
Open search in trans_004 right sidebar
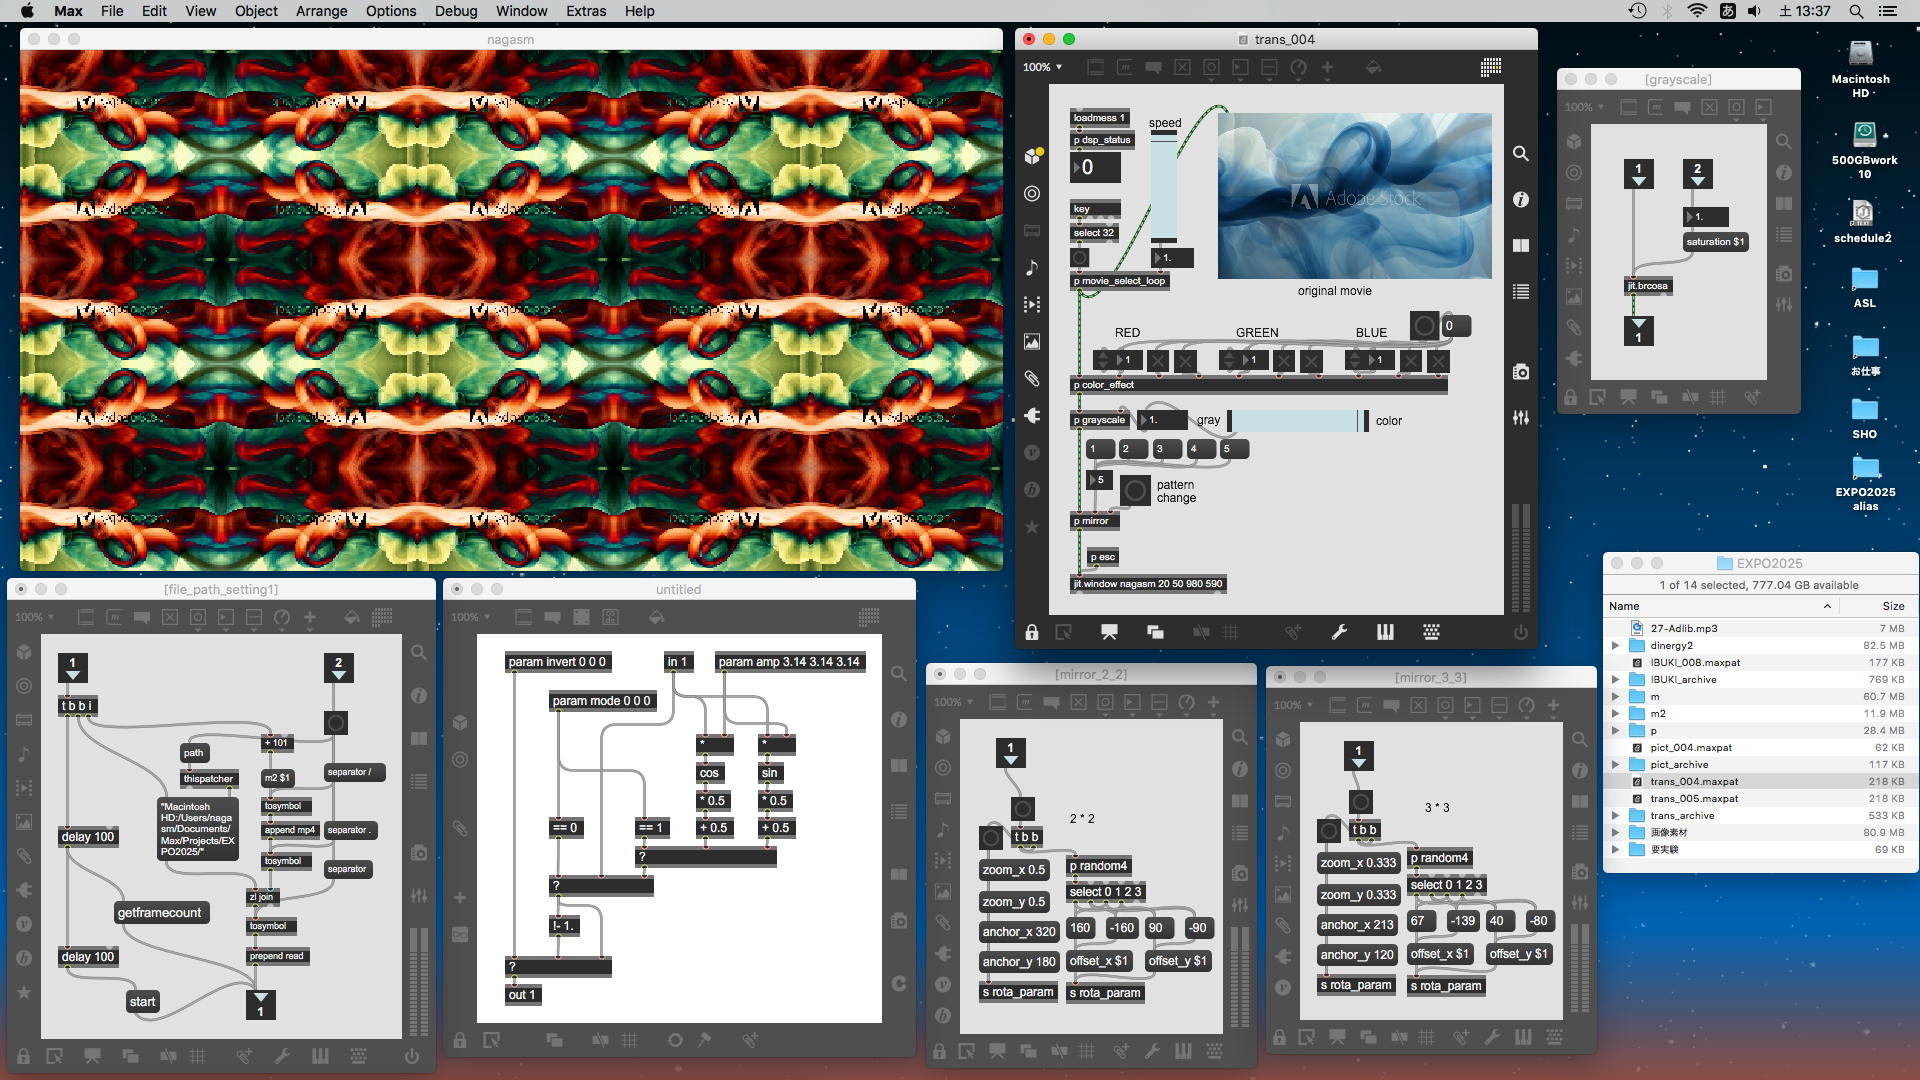[1520, 154]
